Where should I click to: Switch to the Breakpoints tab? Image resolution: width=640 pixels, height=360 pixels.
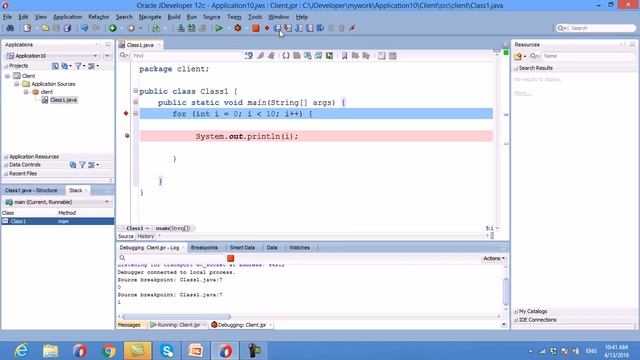pos(204,248)
